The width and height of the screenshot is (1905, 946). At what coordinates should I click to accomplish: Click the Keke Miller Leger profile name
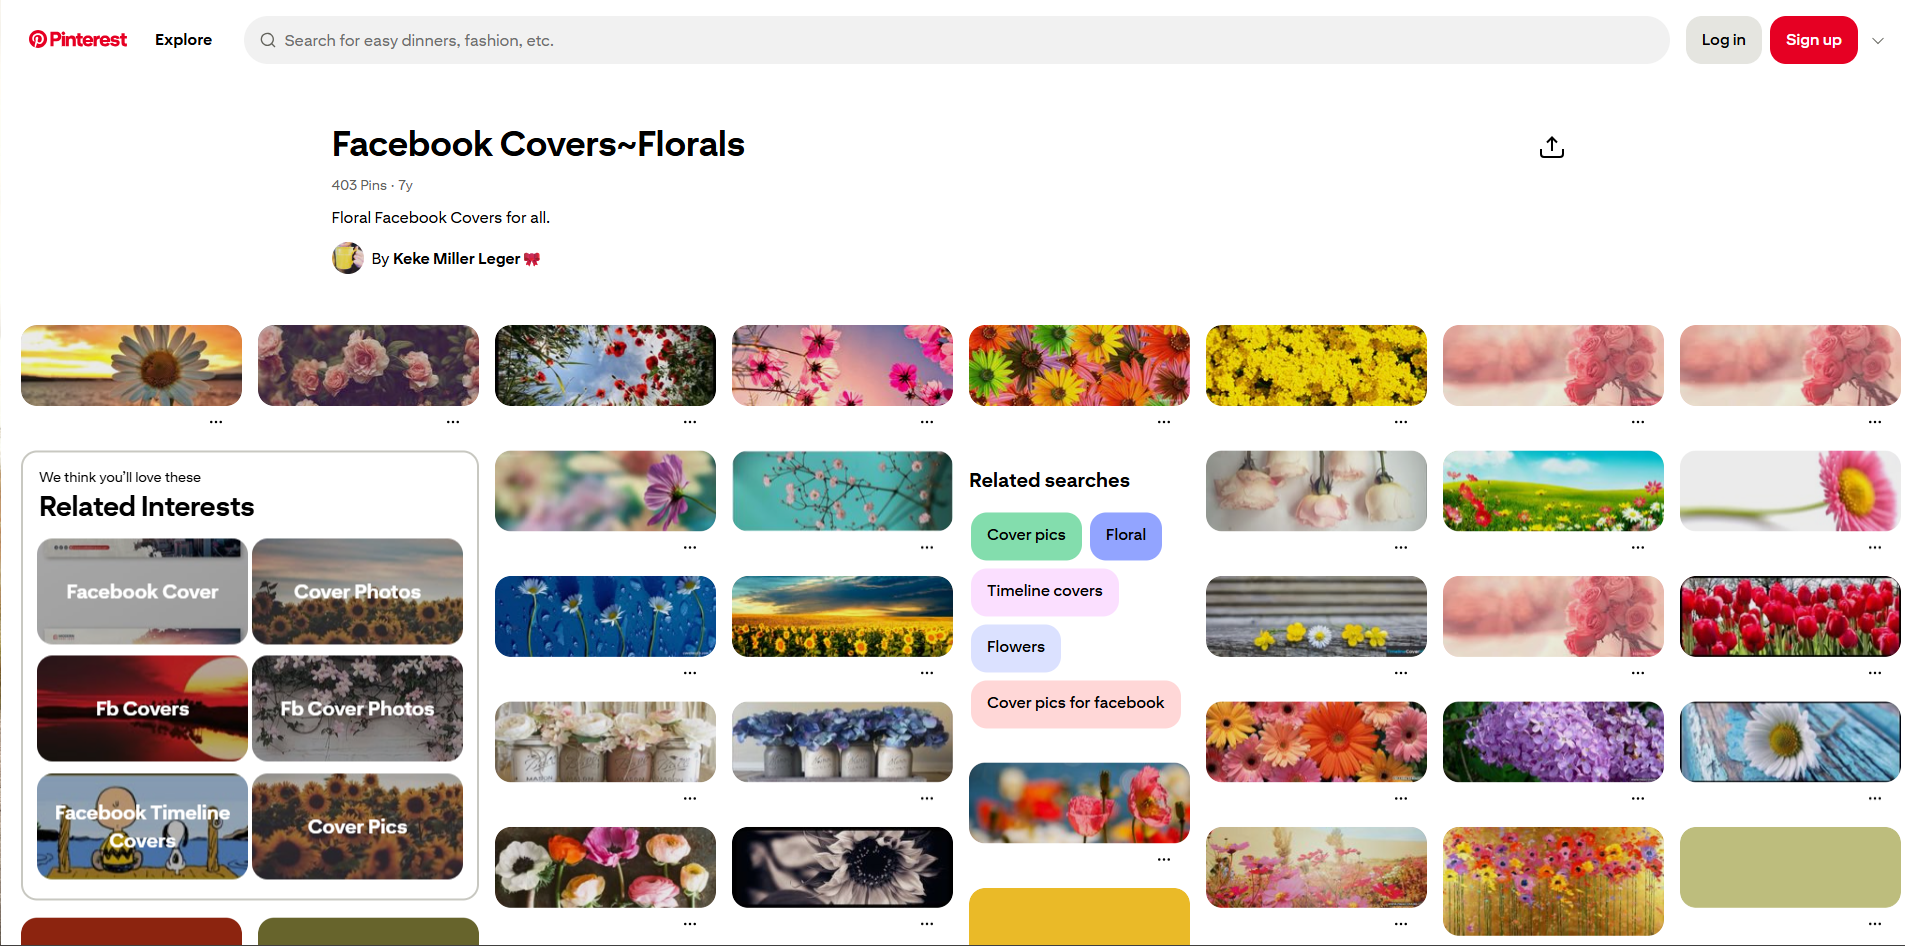coord(456,258)
